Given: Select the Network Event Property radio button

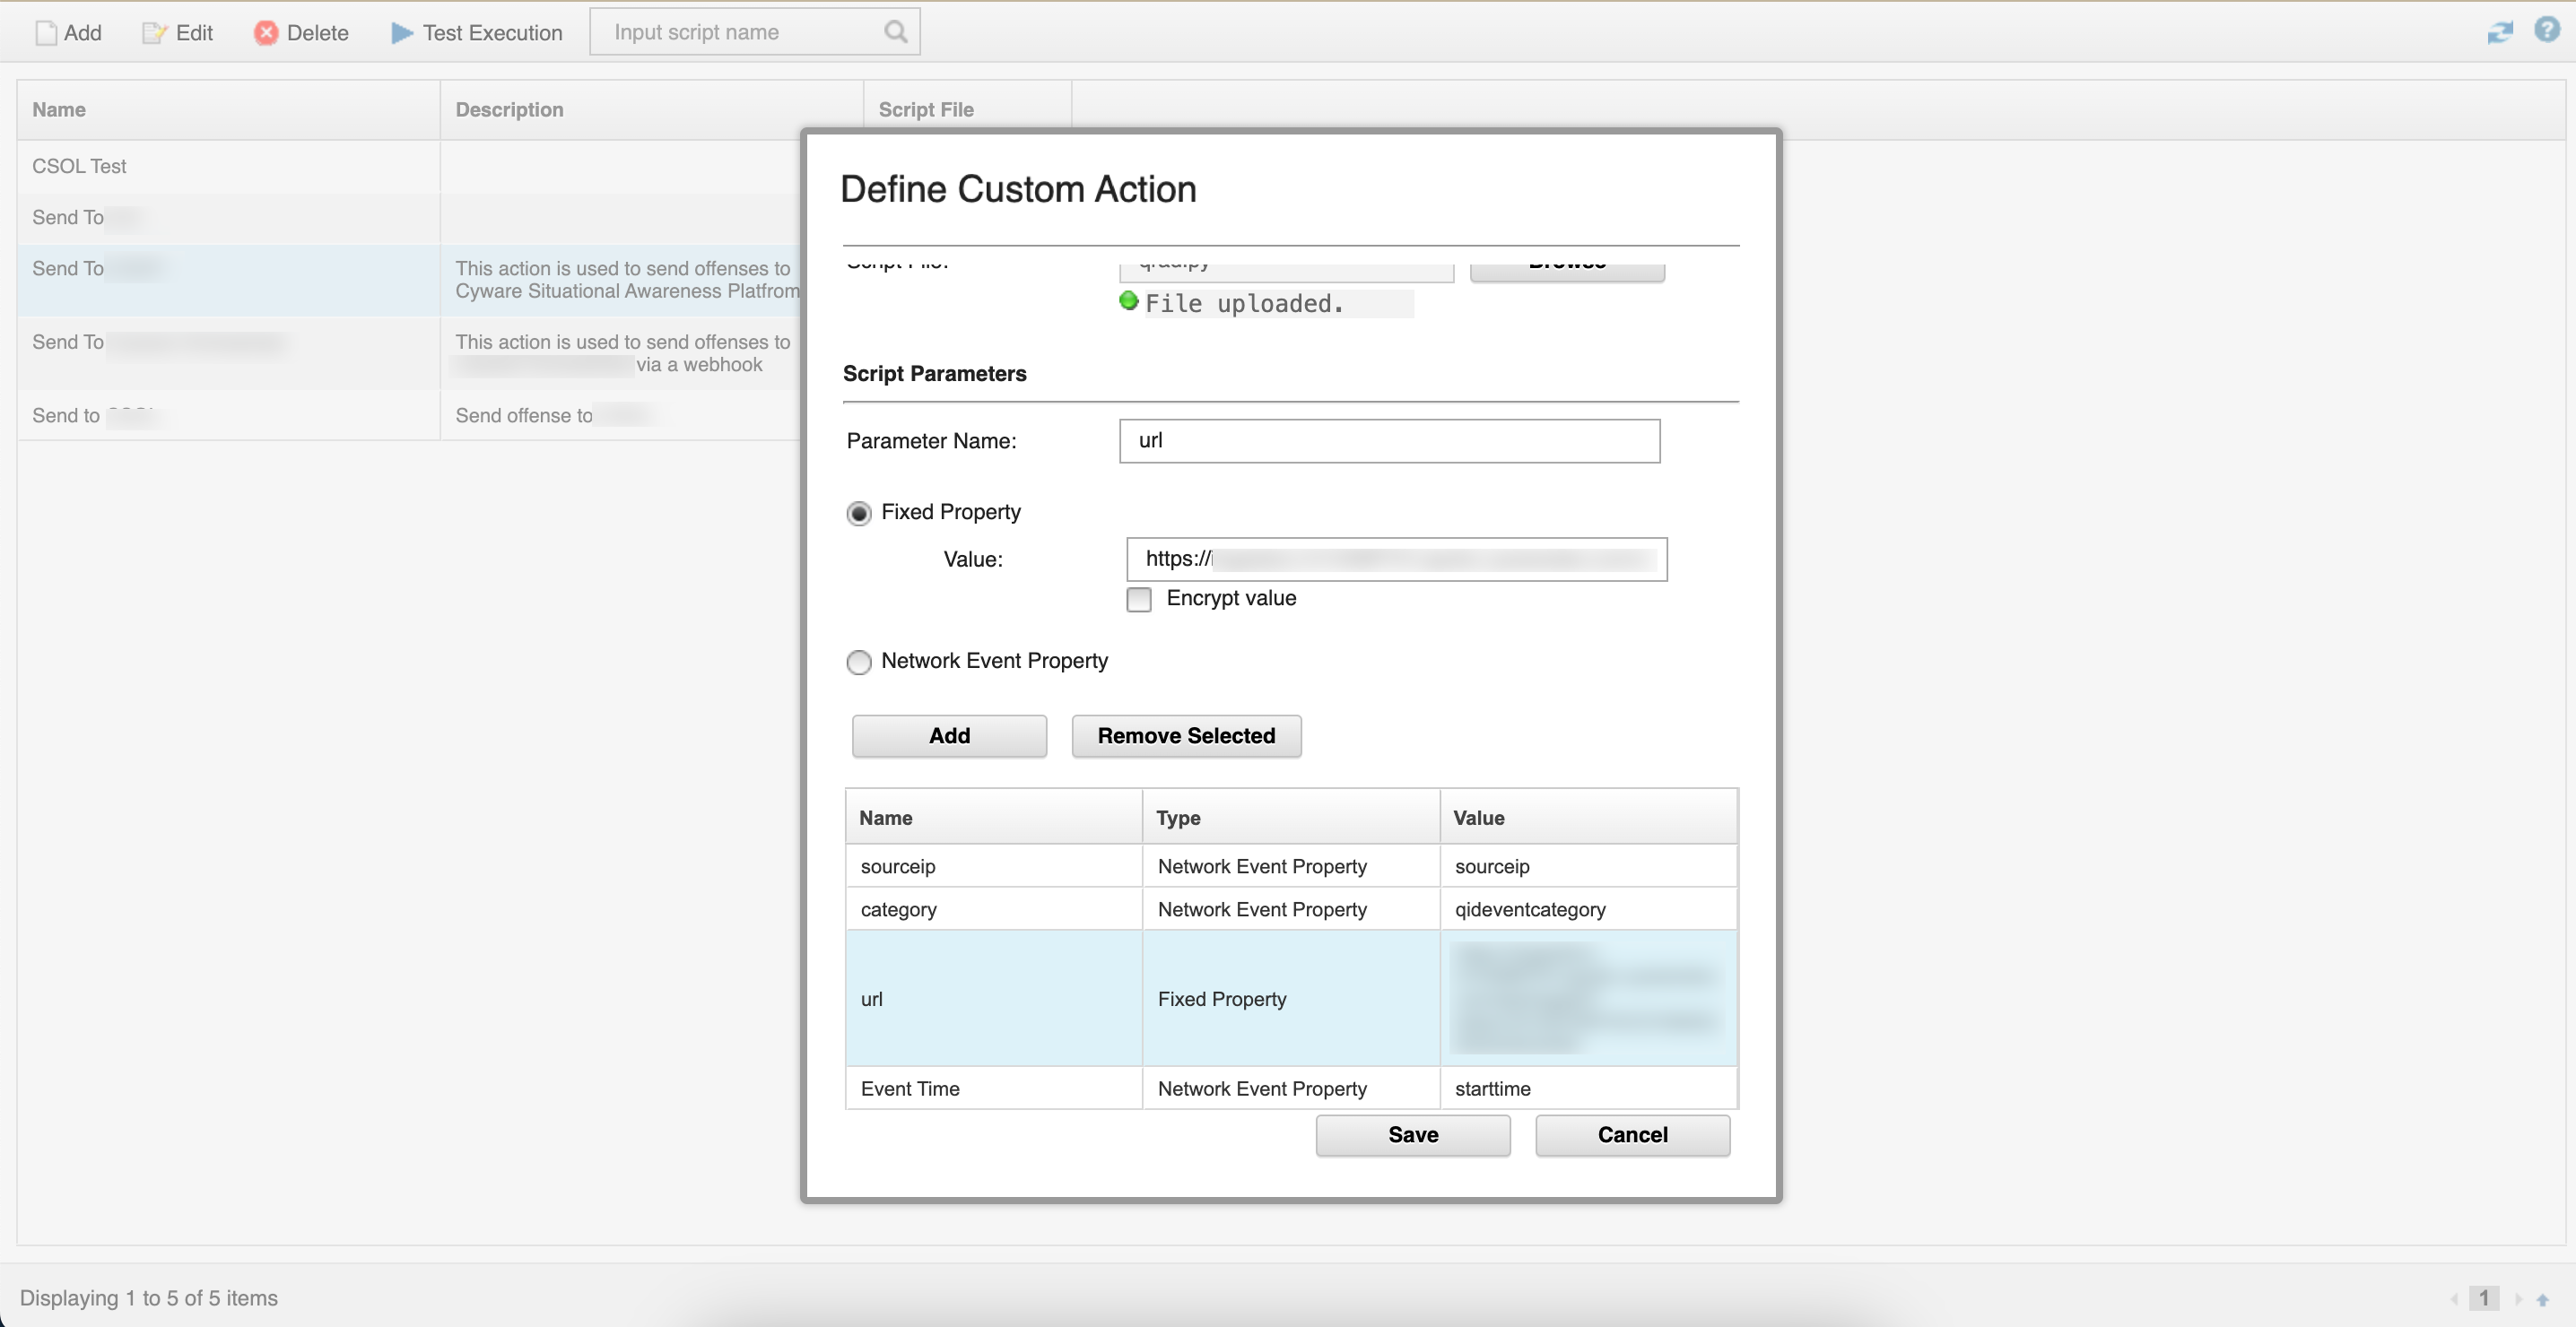Looking at the screenshot, I should [859, 662].
